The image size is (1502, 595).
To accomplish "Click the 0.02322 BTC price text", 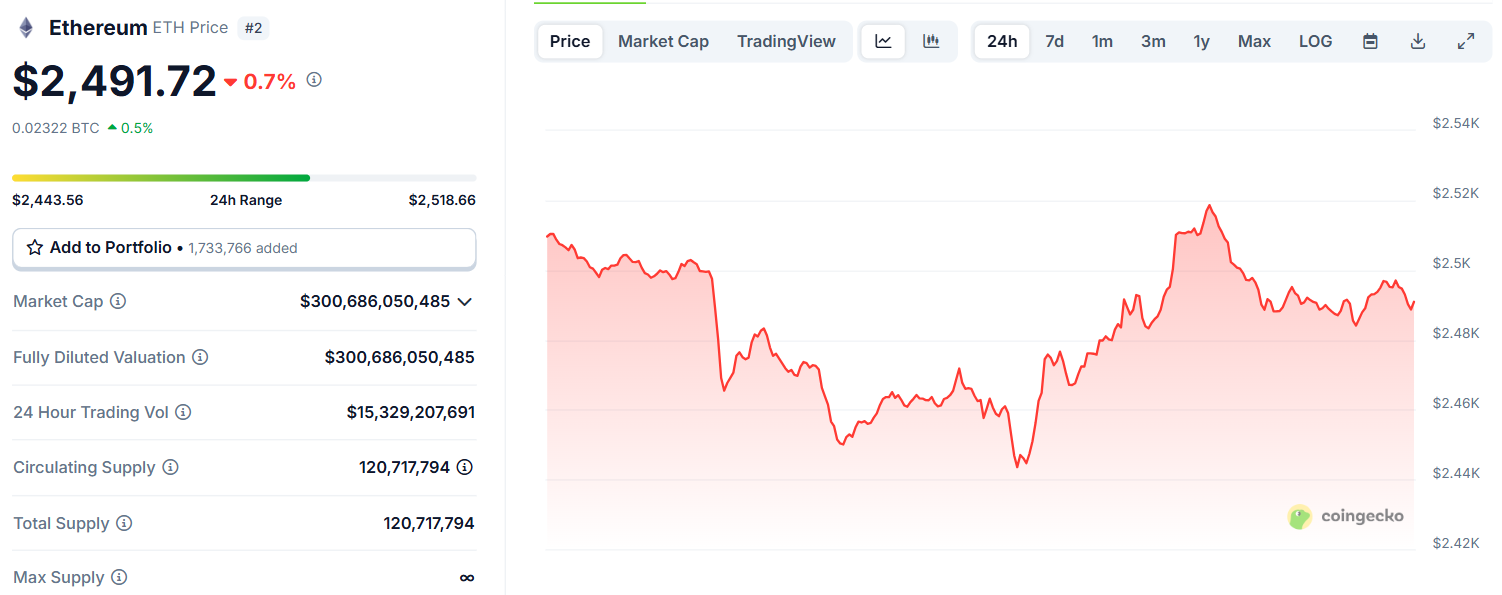I will pyautogui.click(x=55, y=128).
